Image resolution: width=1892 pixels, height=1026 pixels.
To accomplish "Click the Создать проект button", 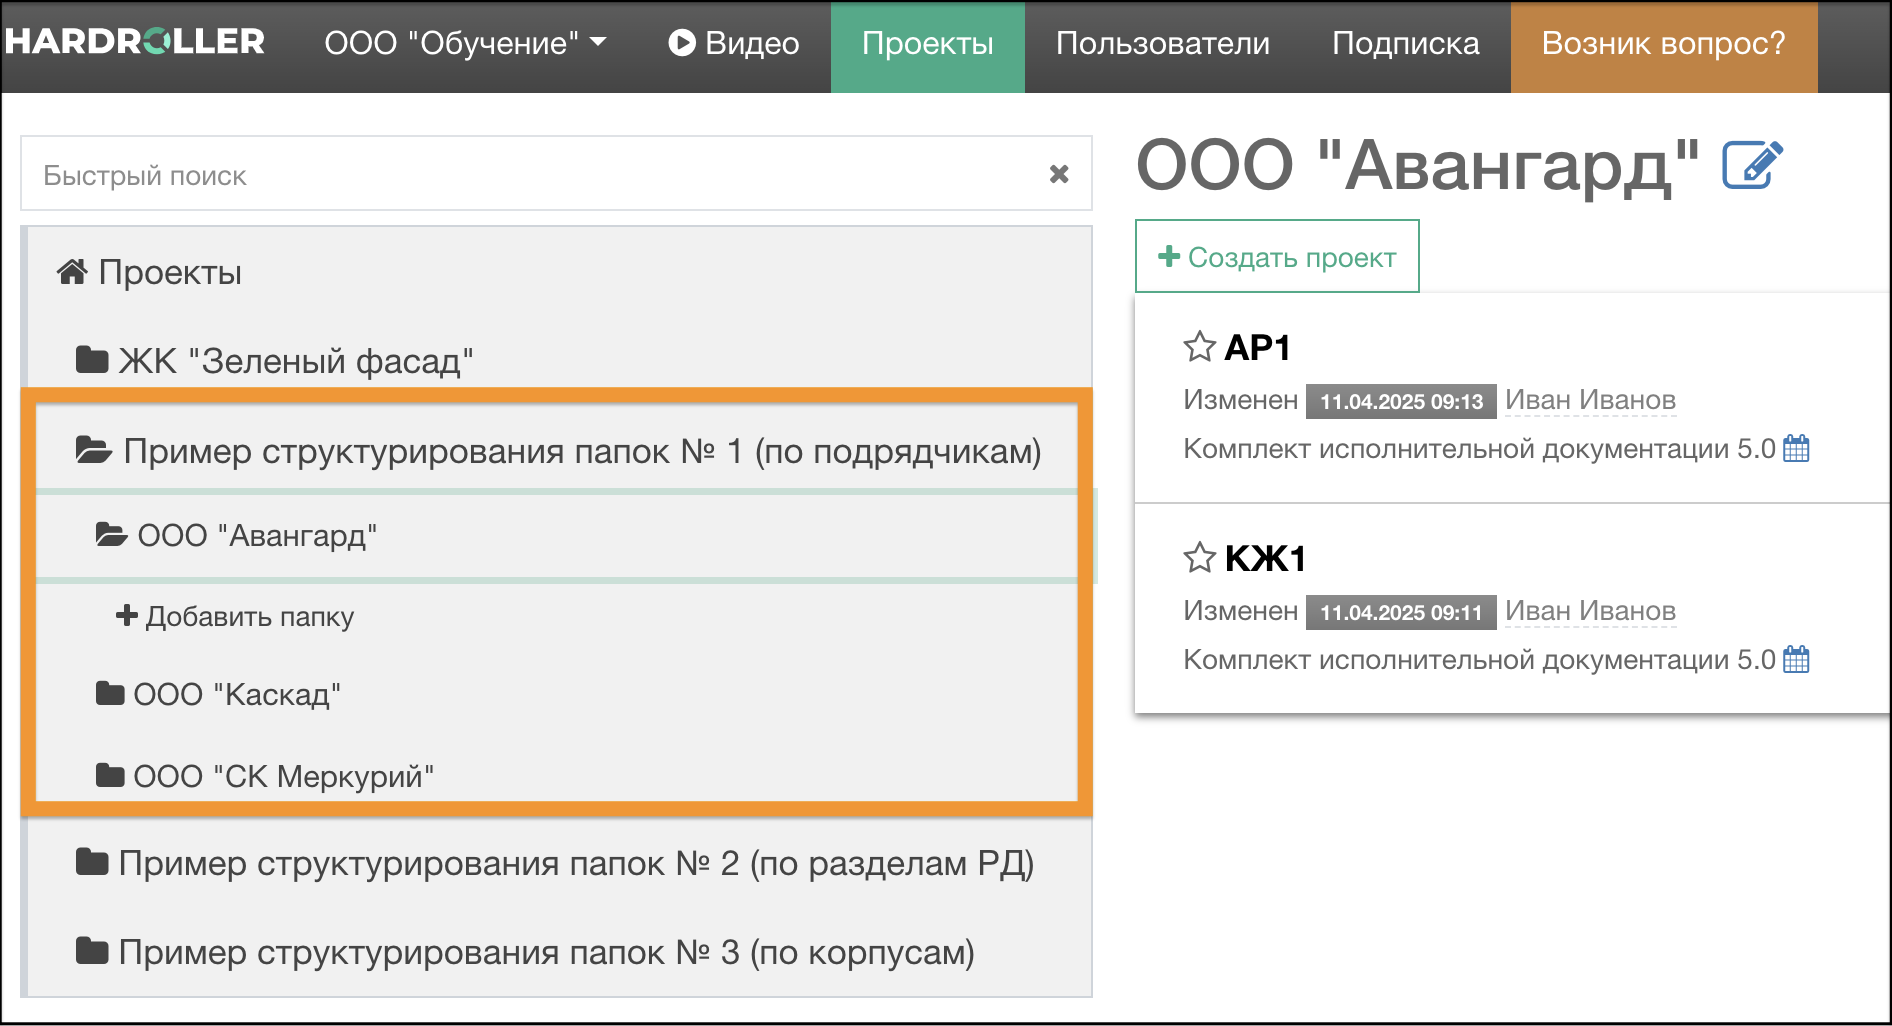I will [1276, 257].
